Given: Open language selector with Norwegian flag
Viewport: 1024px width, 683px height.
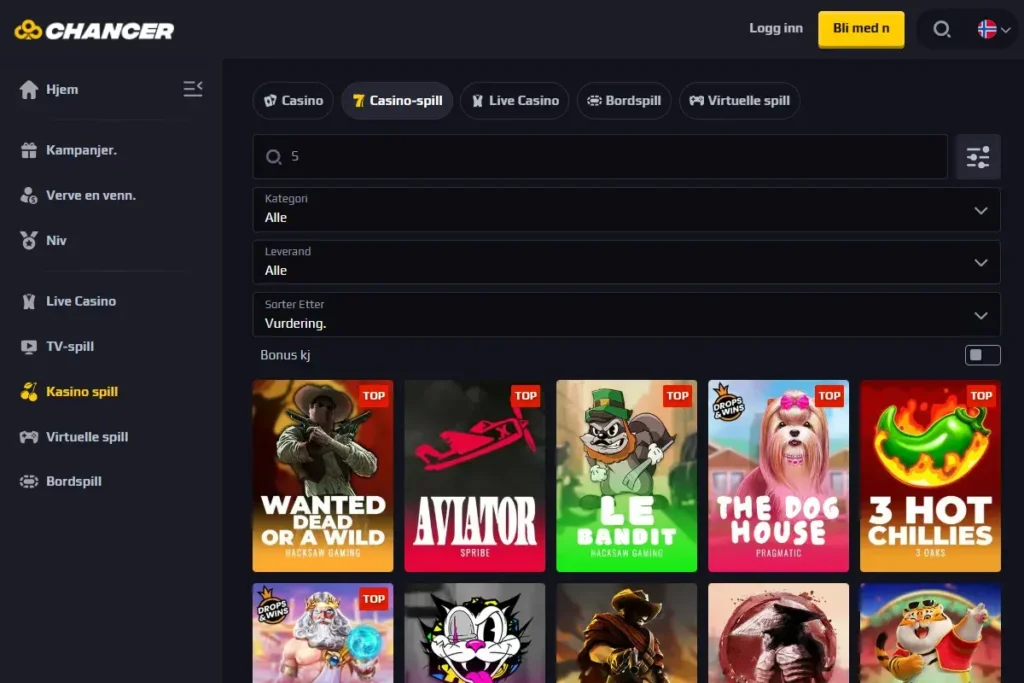Looking at the screenshot, I should click(994, 29).
